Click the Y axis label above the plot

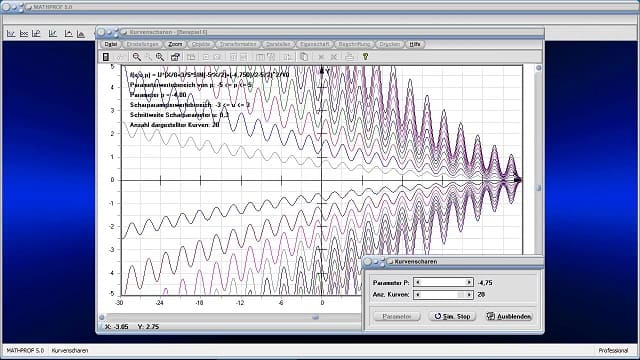327,71
